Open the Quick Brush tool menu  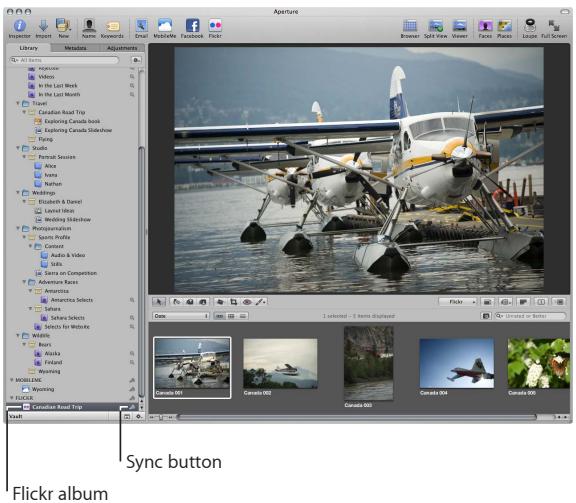click(261, 302)
